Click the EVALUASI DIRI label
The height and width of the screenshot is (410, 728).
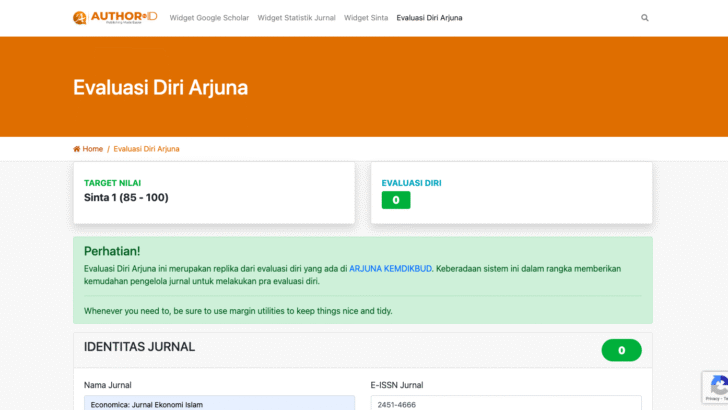click(x=411, y=183)
